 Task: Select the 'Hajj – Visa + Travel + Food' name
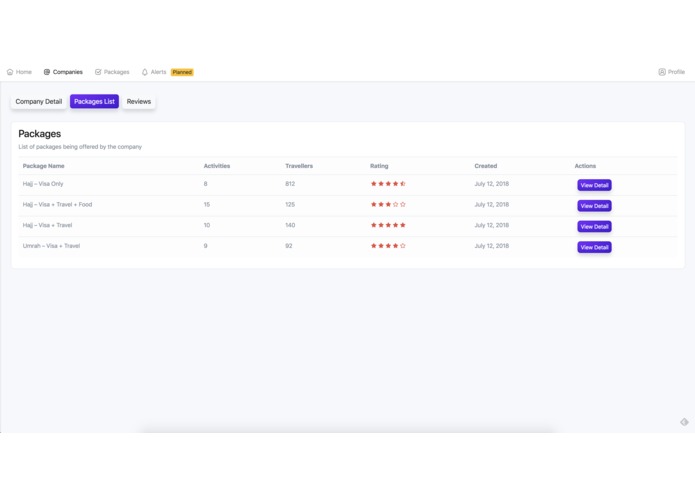58,205
